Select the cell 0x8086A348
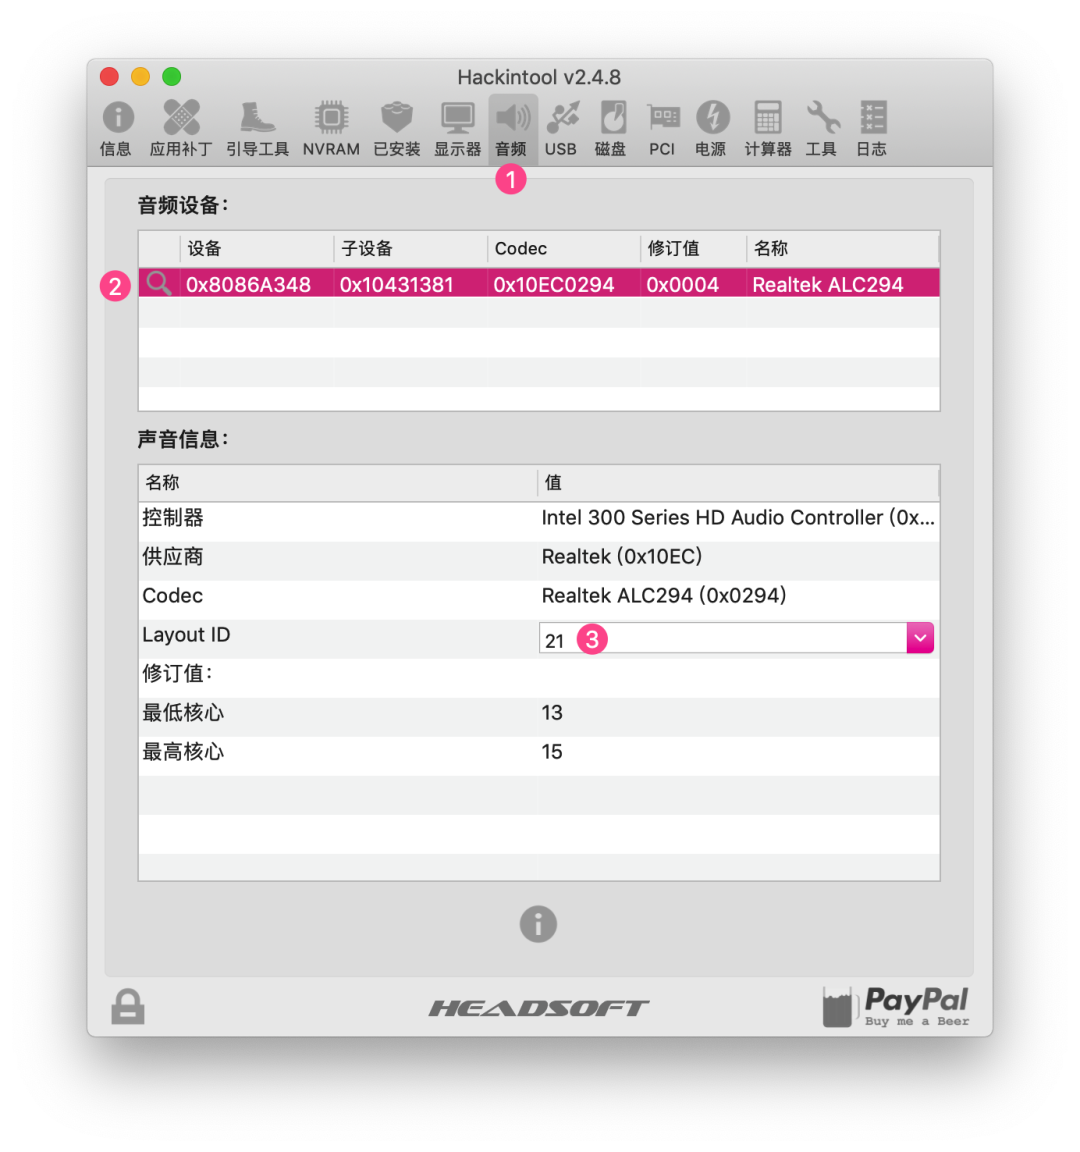 (x=248, y=284)
